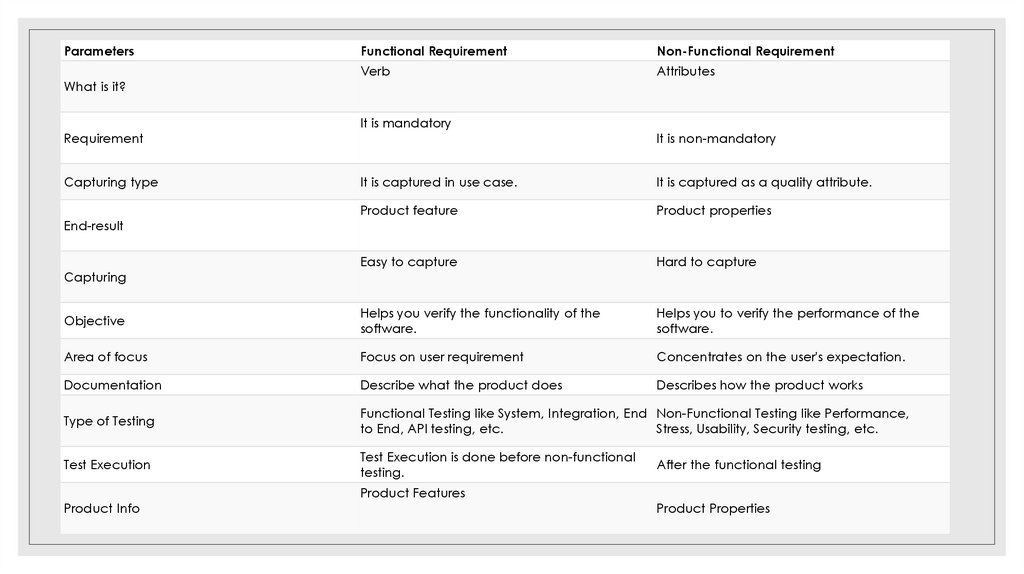The height and width of the screenshot is (574, 1024).
Task: Click the 'Verb' cell
Action: tap(375, 72)
